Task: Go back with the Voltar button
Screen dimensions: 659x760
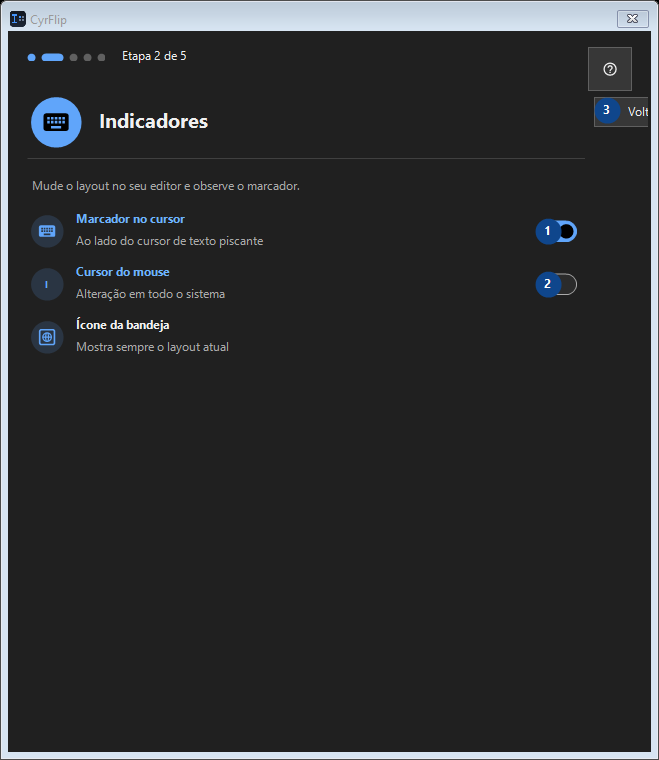Action: point(621,112)
